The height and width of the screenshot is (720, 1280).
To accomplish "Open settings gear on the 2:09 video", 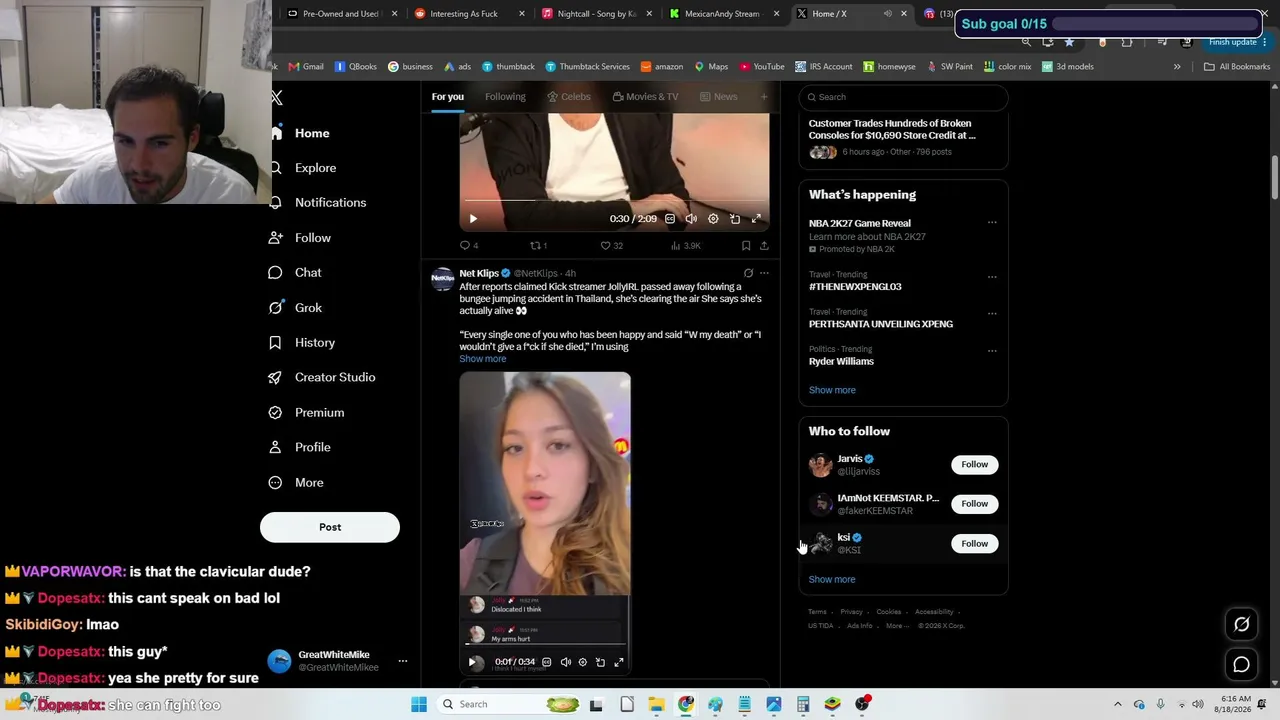I will tap(713, 219).
